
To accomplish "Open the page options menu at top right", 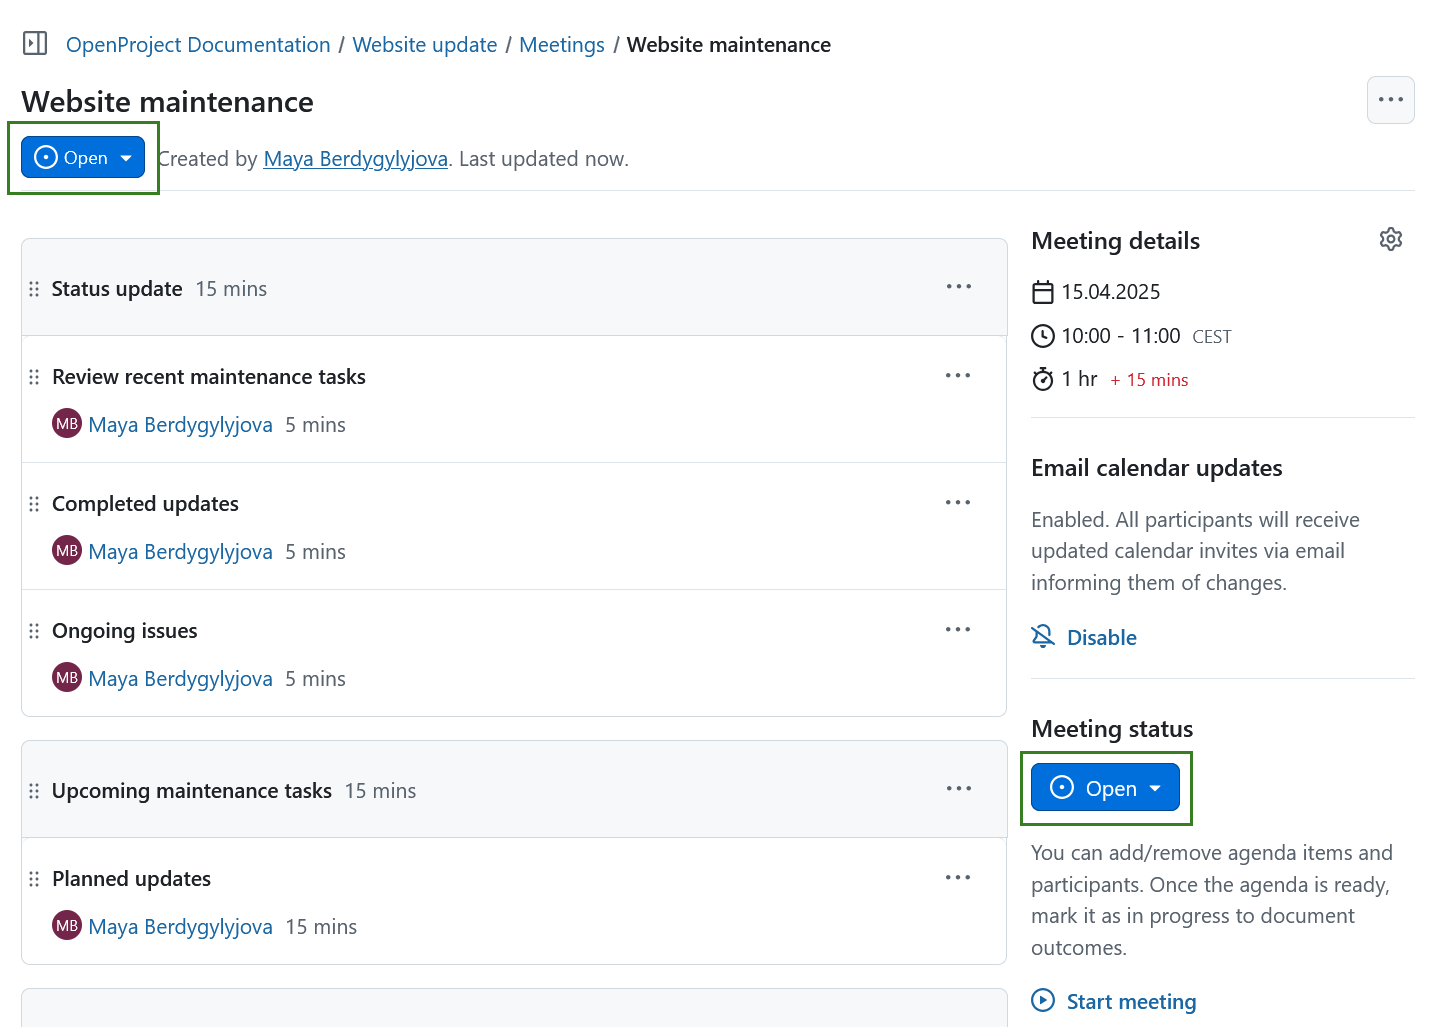I will [1391, 100].
